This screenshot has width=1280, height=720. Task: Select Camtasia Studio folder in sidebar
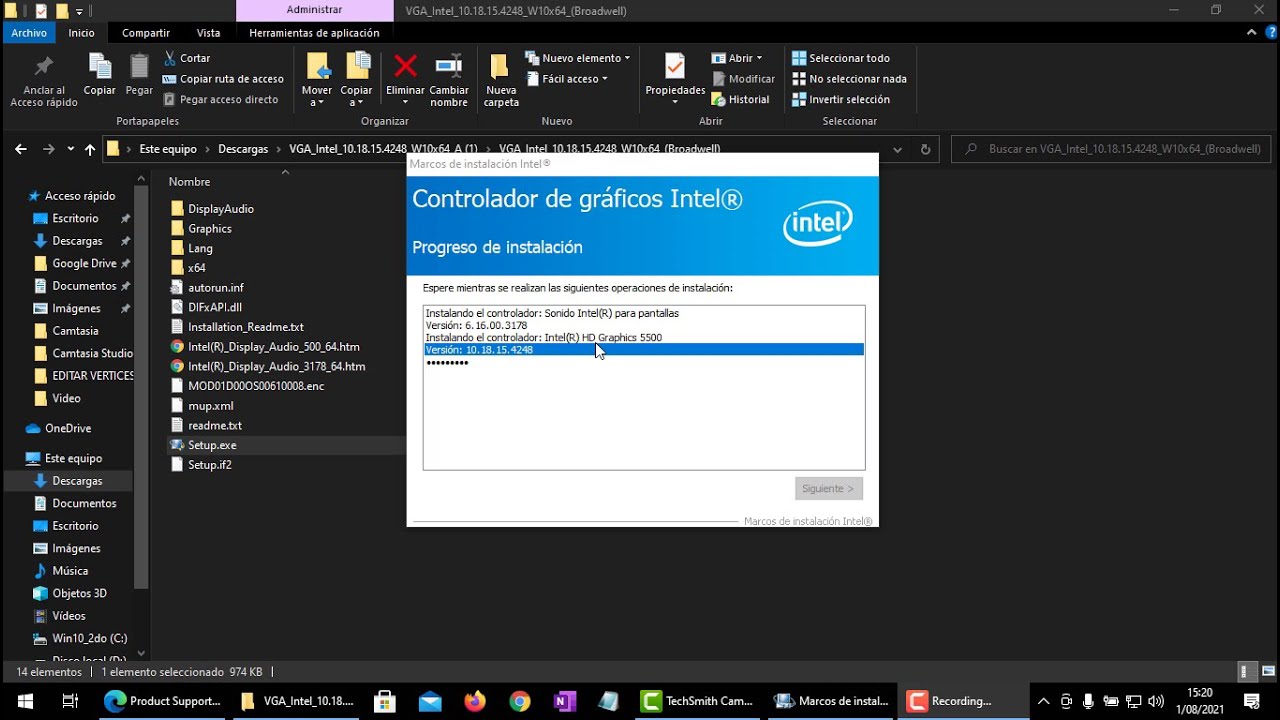(92, 353)
